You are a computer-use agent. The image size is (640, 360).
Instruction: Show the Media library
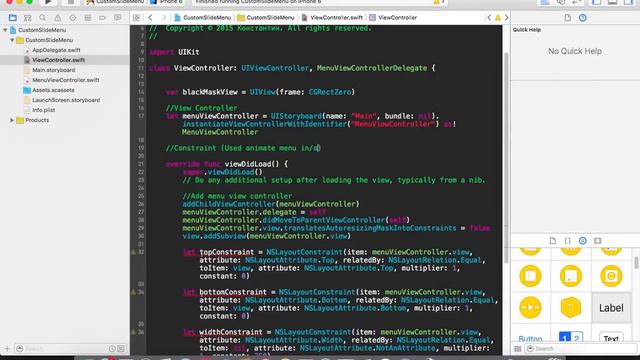[x=598, y=241]
